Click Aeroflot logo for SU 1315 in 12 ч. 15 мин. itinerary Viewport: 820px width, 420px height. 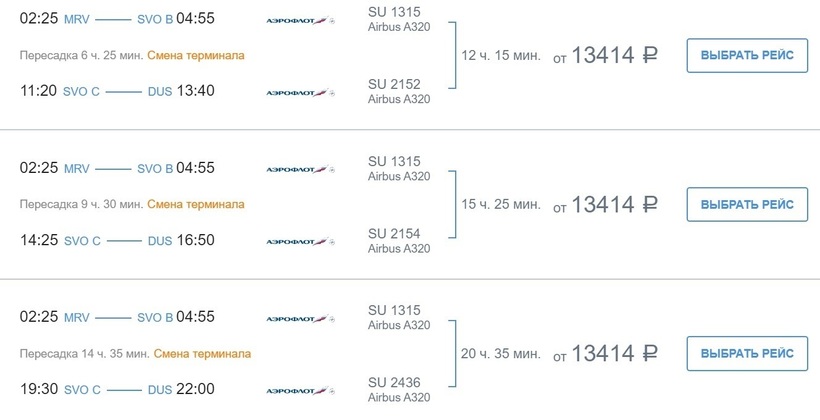pos(300,19)
